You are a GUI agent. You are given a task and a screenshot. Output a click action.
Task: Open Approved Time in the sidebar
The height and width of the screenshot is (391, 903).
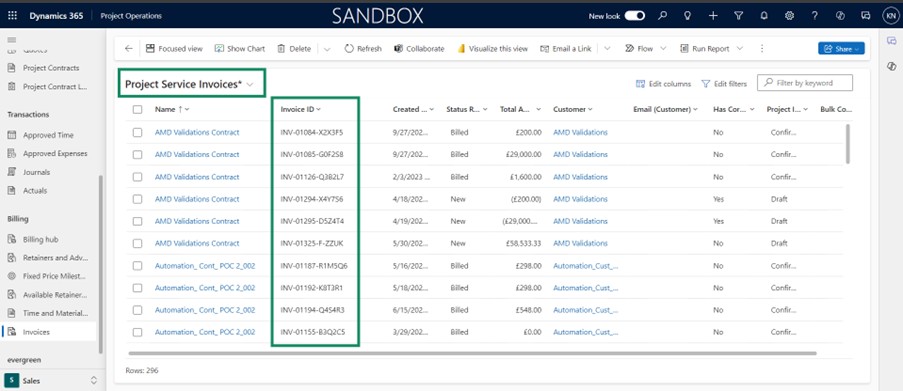click(48, 135)
